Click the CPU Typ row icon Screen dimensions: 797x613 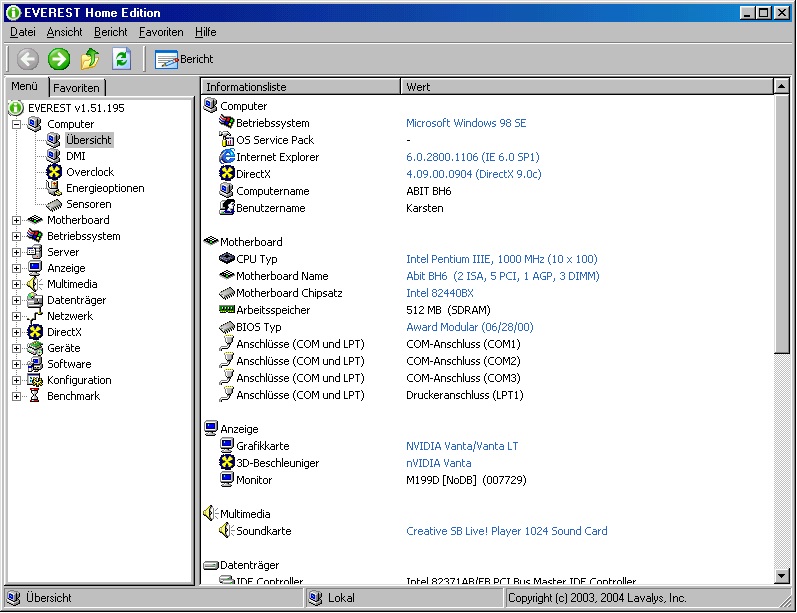[x=227, y=258]
